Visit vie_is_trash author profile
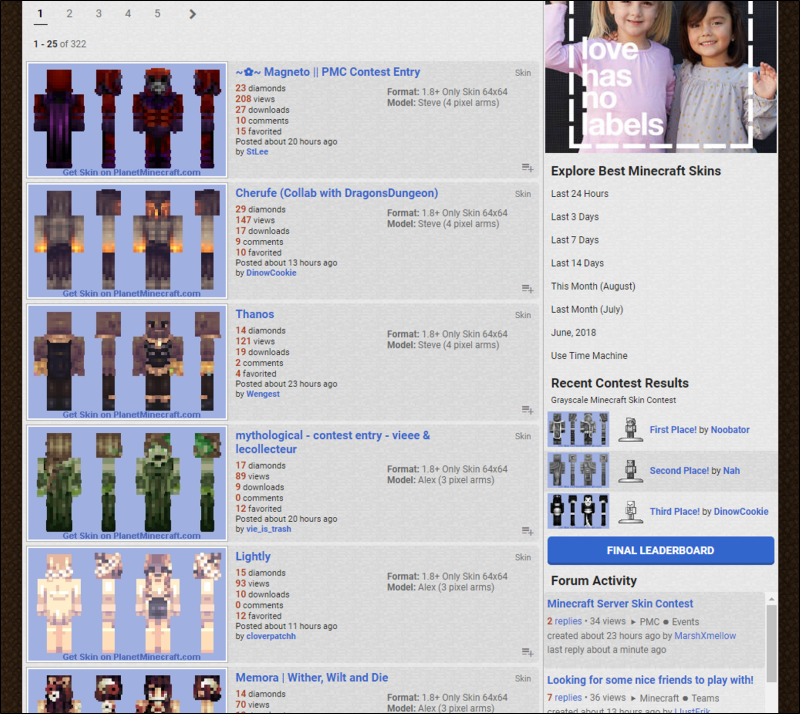Viewport: 800px width, 714px height. tap(269, 529)
